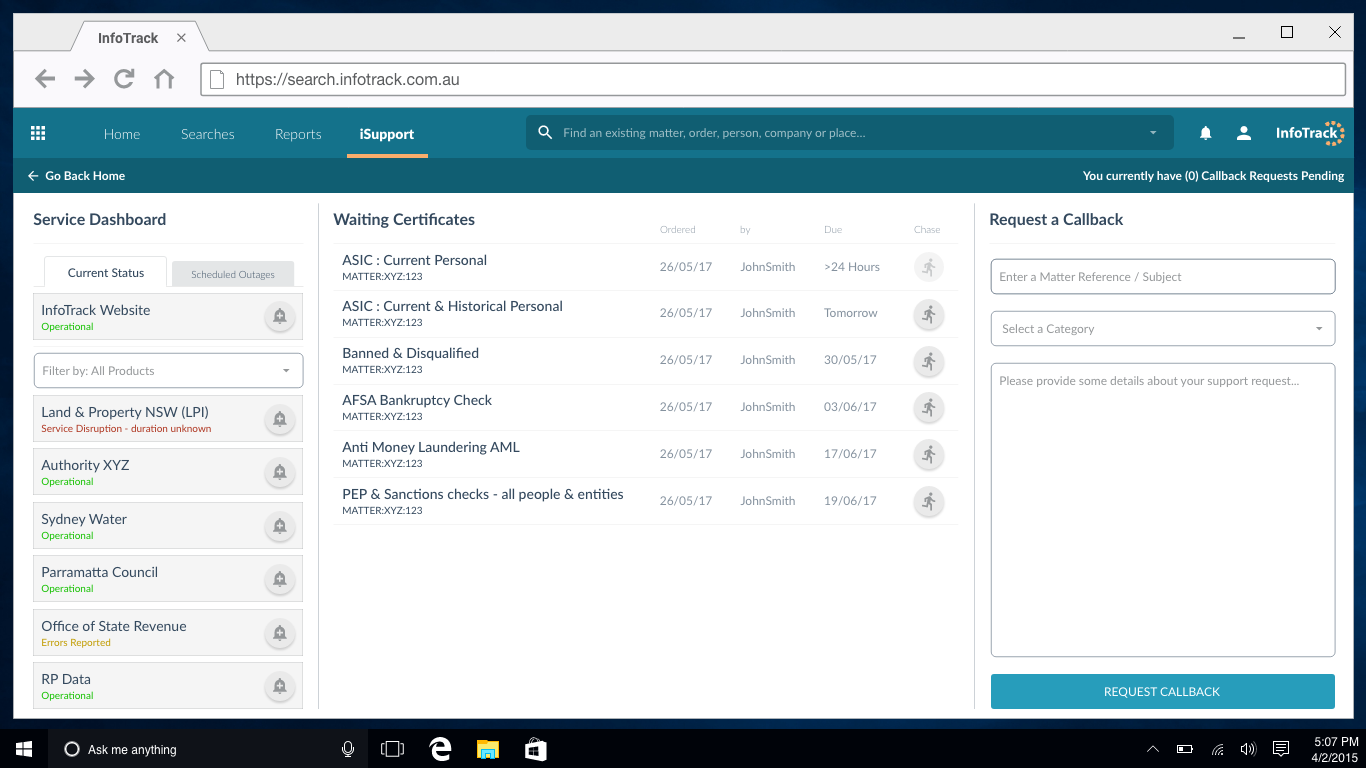
Task: Open the taskbar clock showing 5:07 PM
Action: click(x=1336, y=749)
